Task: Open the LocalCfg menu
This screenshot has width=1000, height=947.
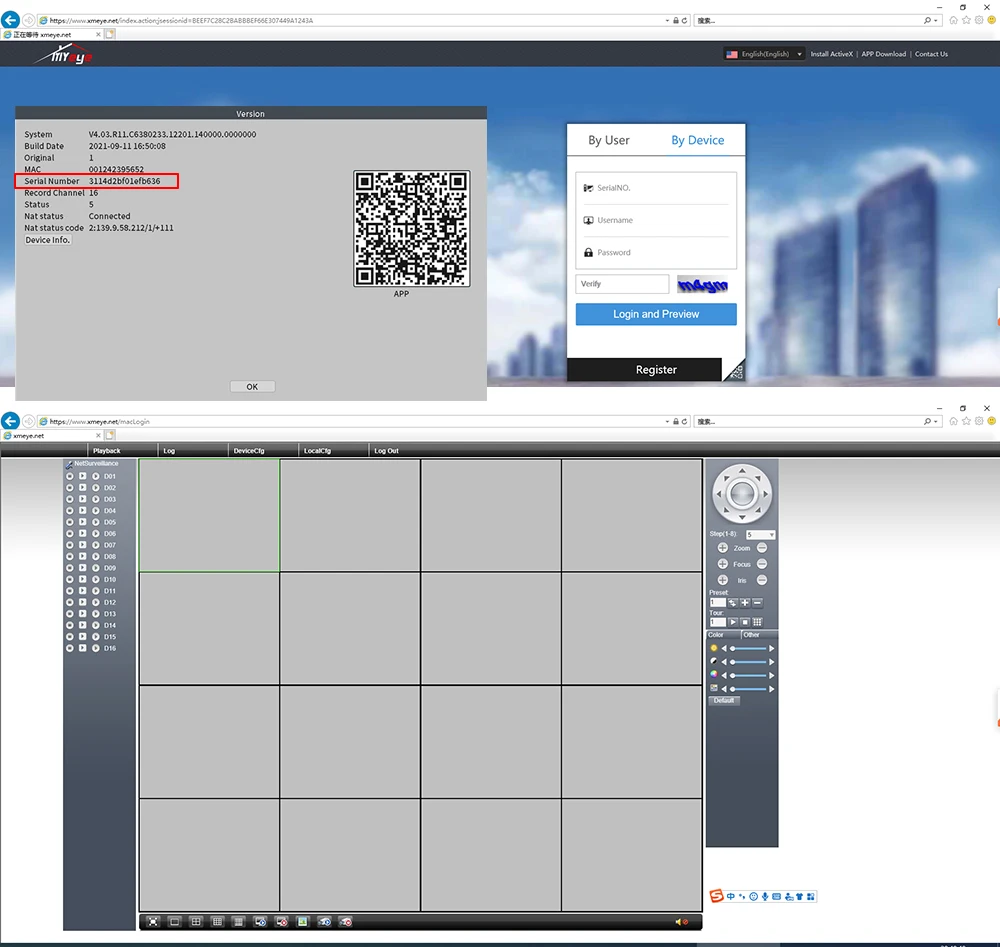Action: pos(317,451)
